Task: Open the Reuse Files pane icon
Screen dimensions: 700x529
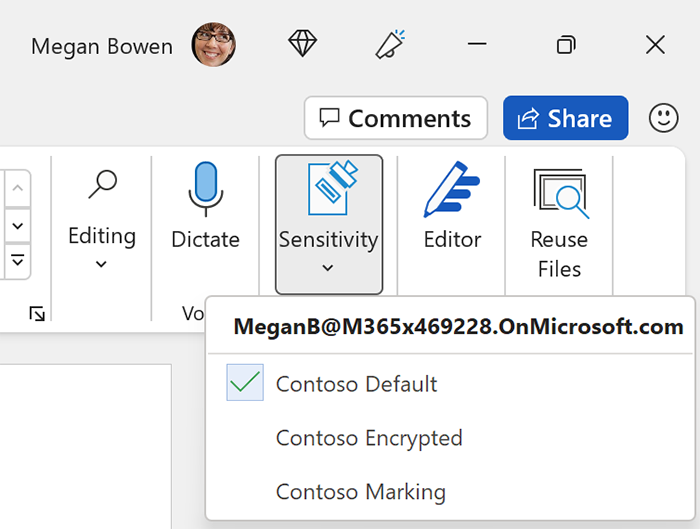Action: click(559, 192)
